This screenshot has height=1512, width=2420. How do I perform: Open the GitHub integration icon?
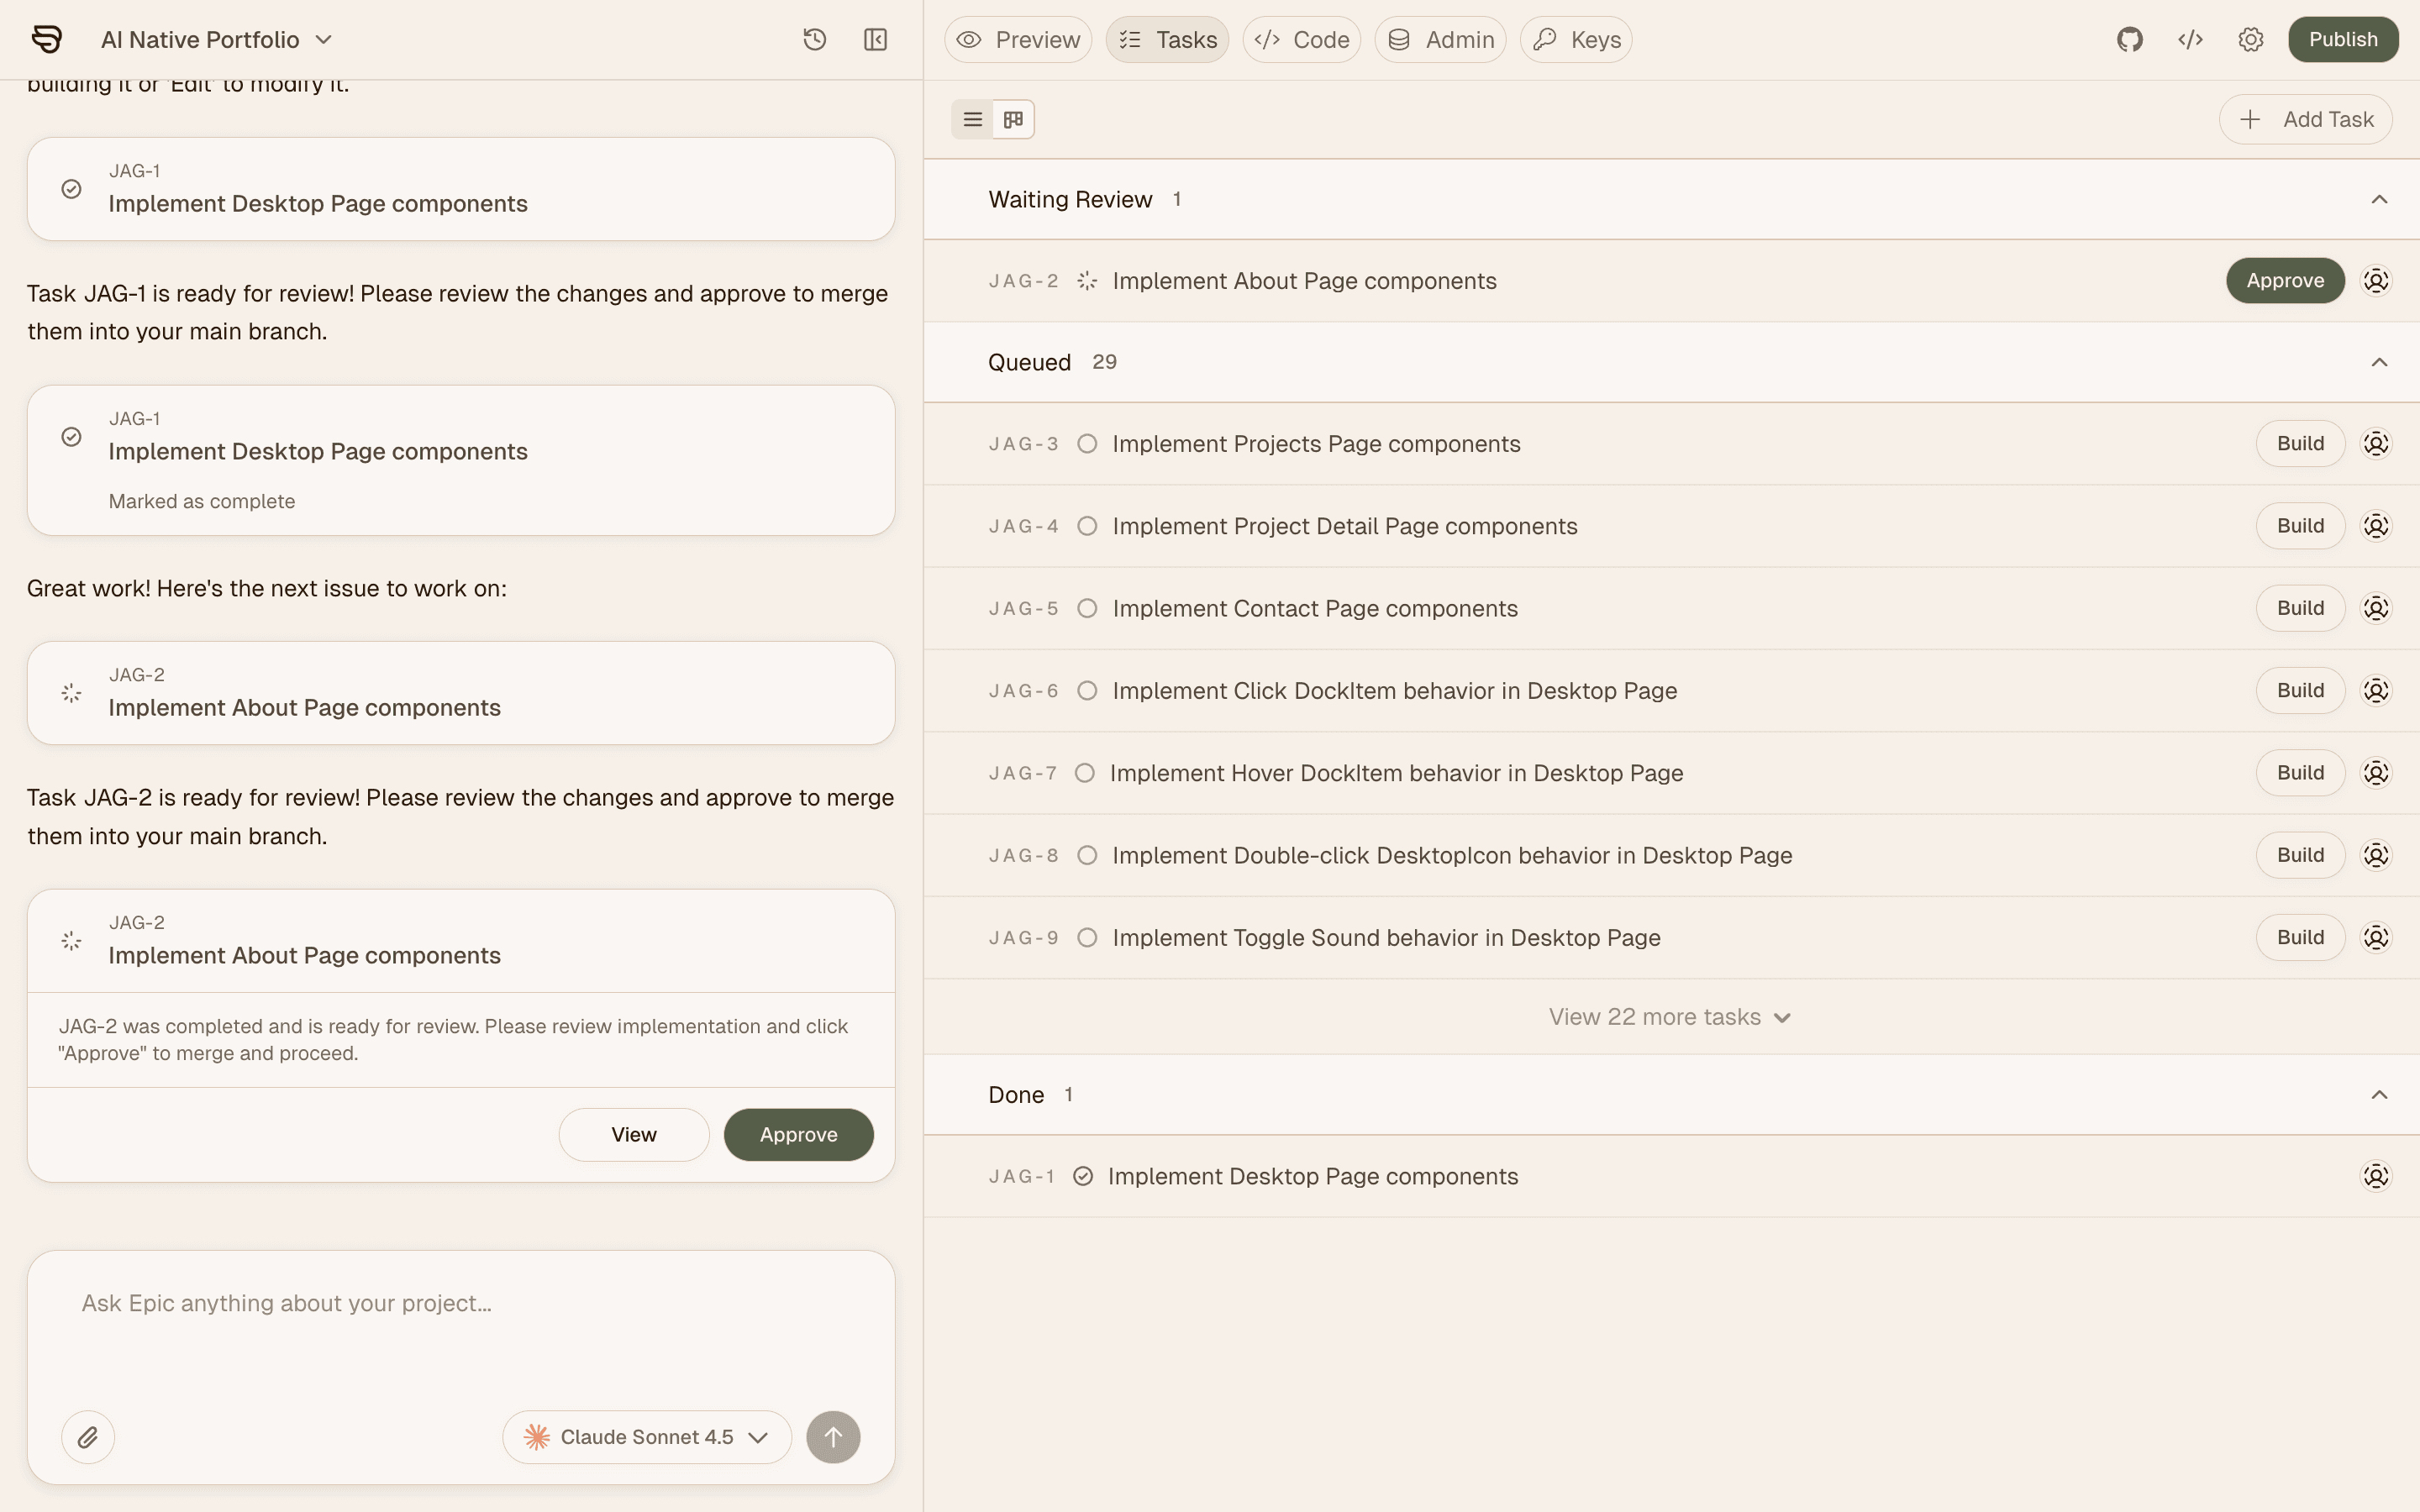pos(2129,40)
